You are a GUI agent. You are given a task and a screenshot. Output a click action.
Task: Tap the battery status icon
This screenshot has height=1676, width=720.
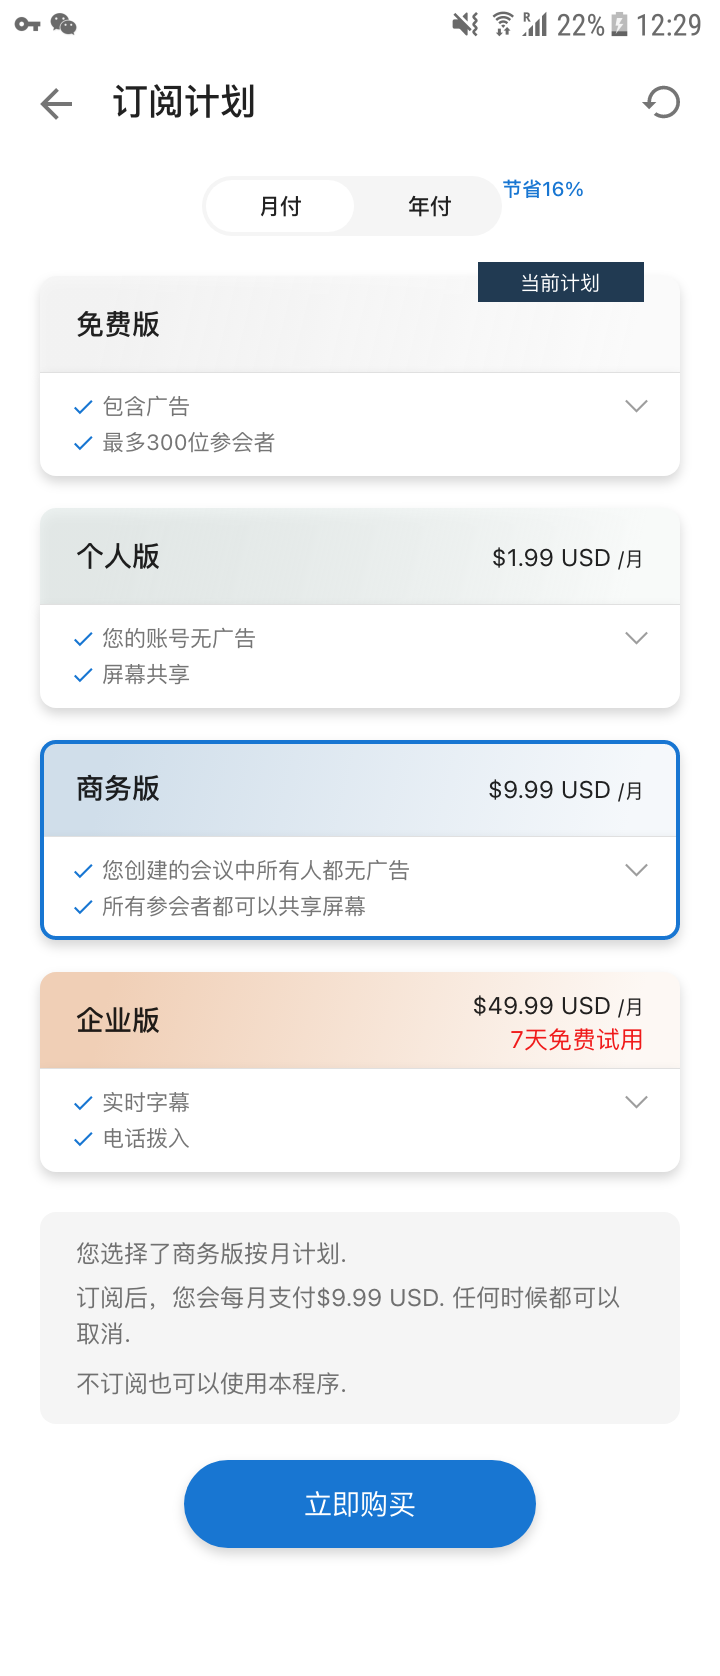tap(620, 24)
